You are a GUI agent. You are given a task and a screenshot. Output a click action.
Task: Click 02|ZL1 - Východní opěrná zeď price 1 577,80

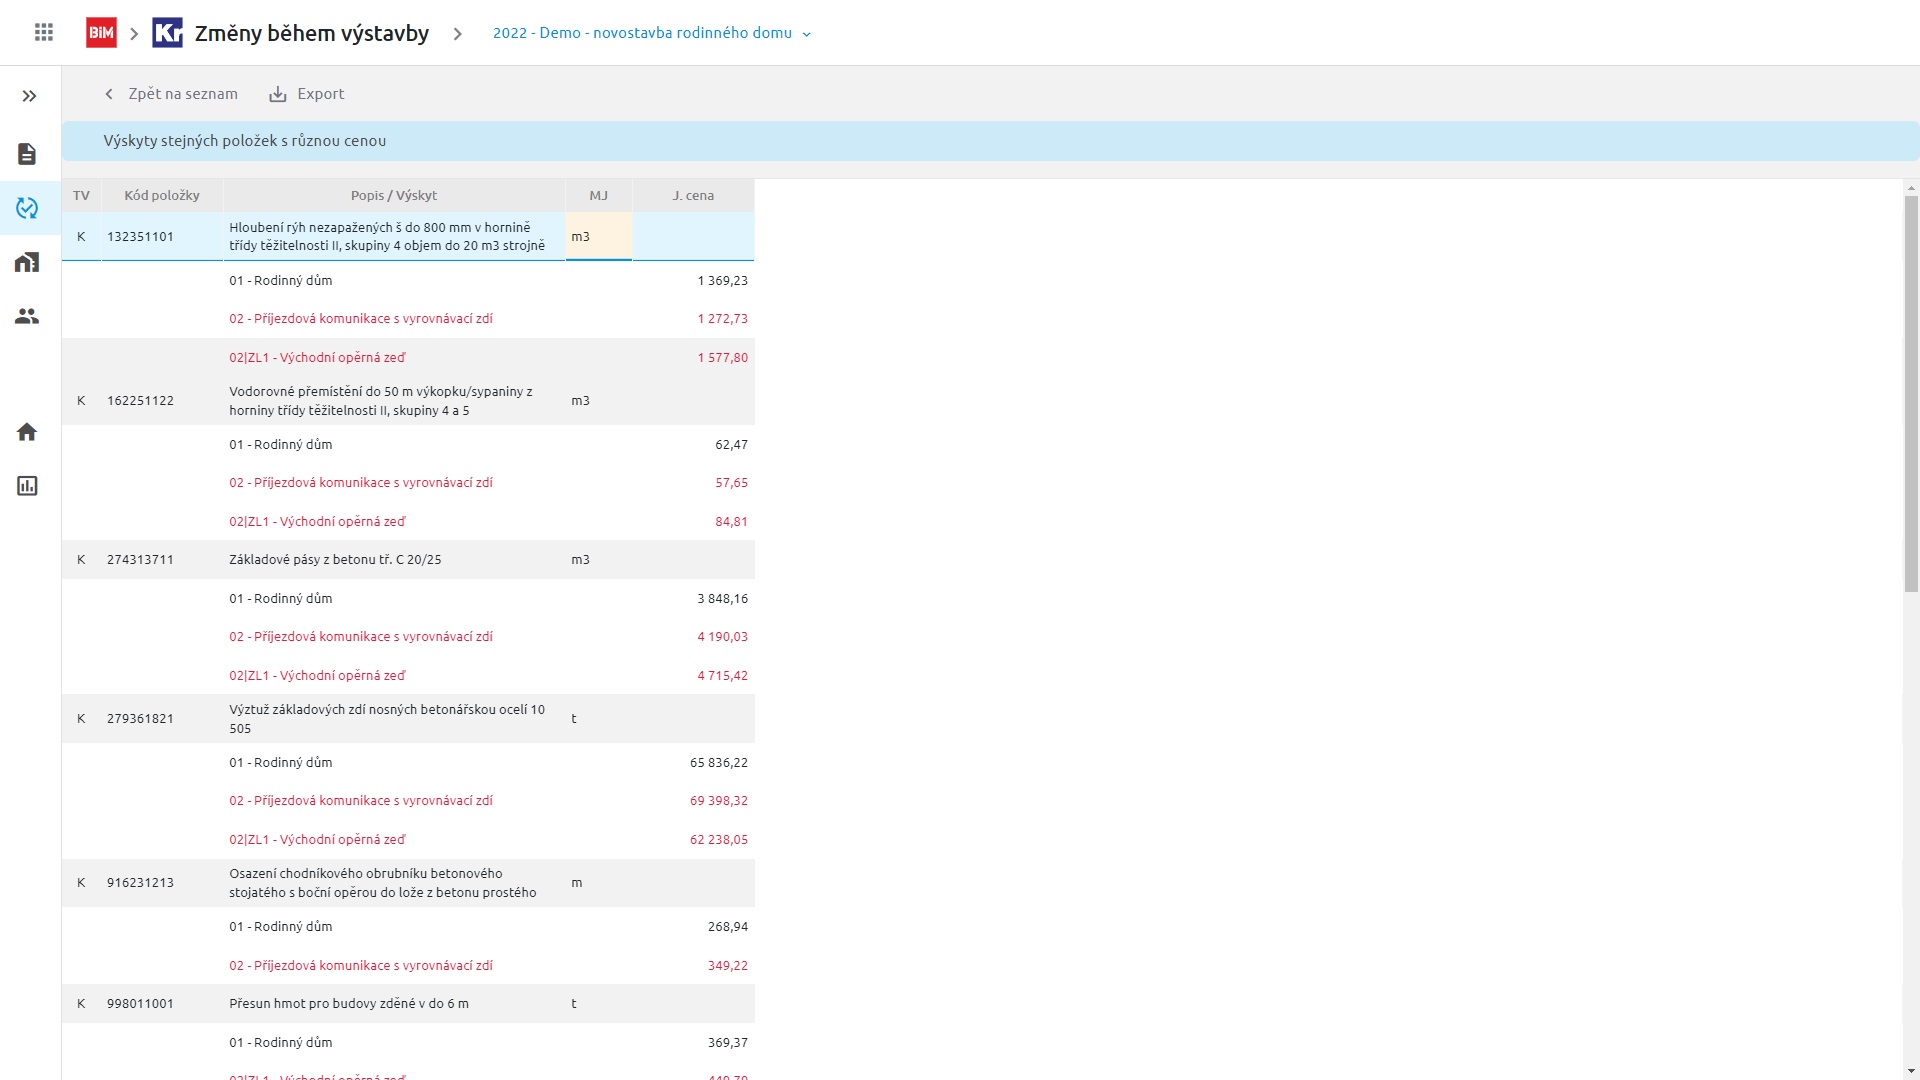point(722,358)
